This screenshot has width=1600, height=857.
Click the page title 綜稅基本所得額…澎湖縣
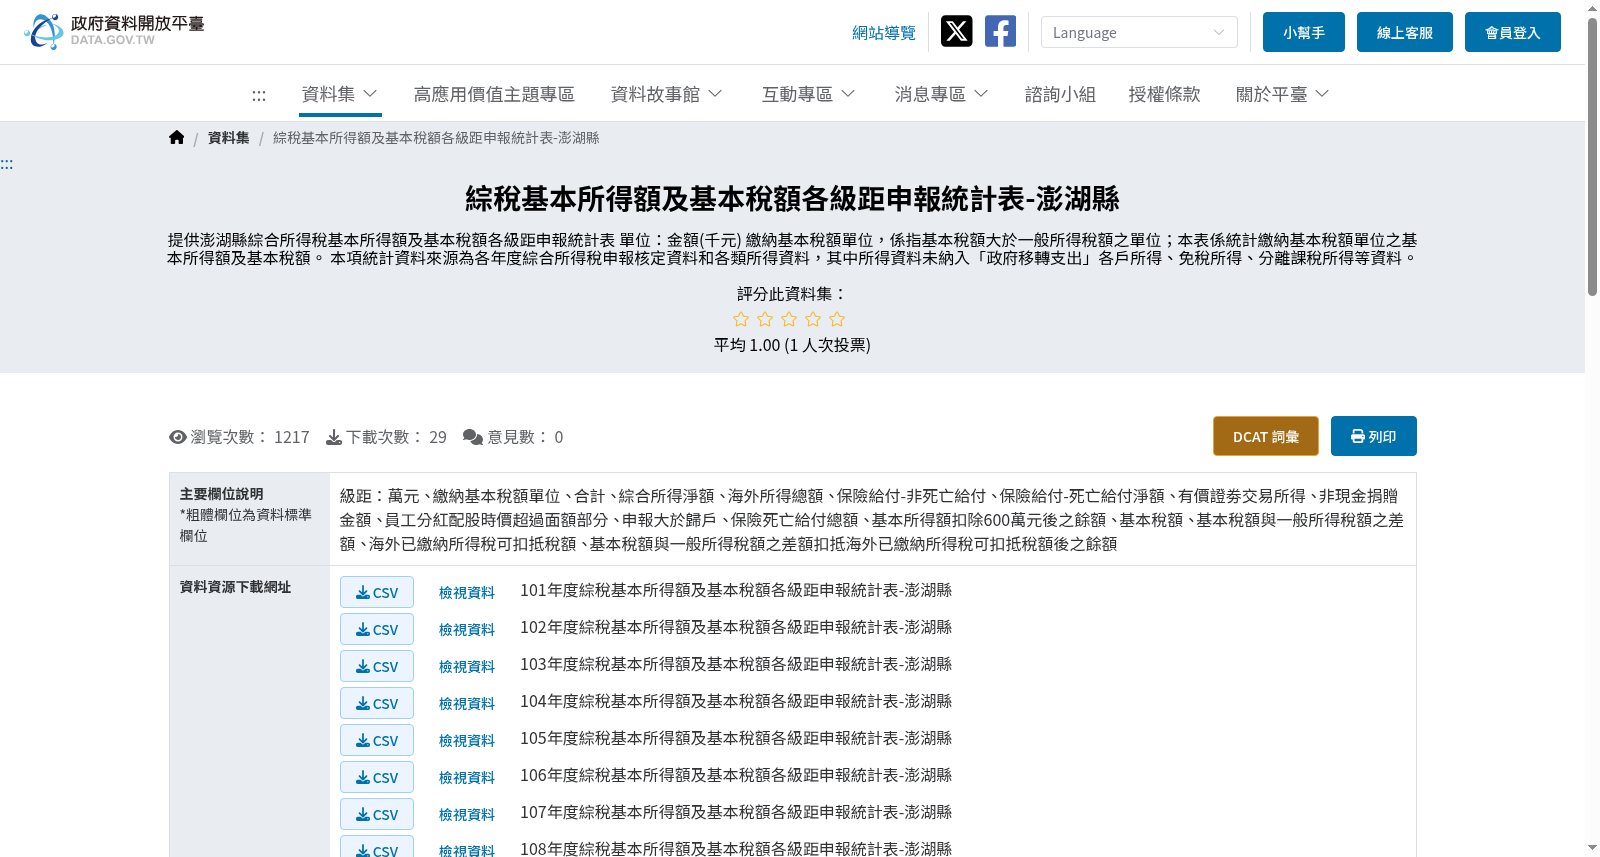(792, 199)
